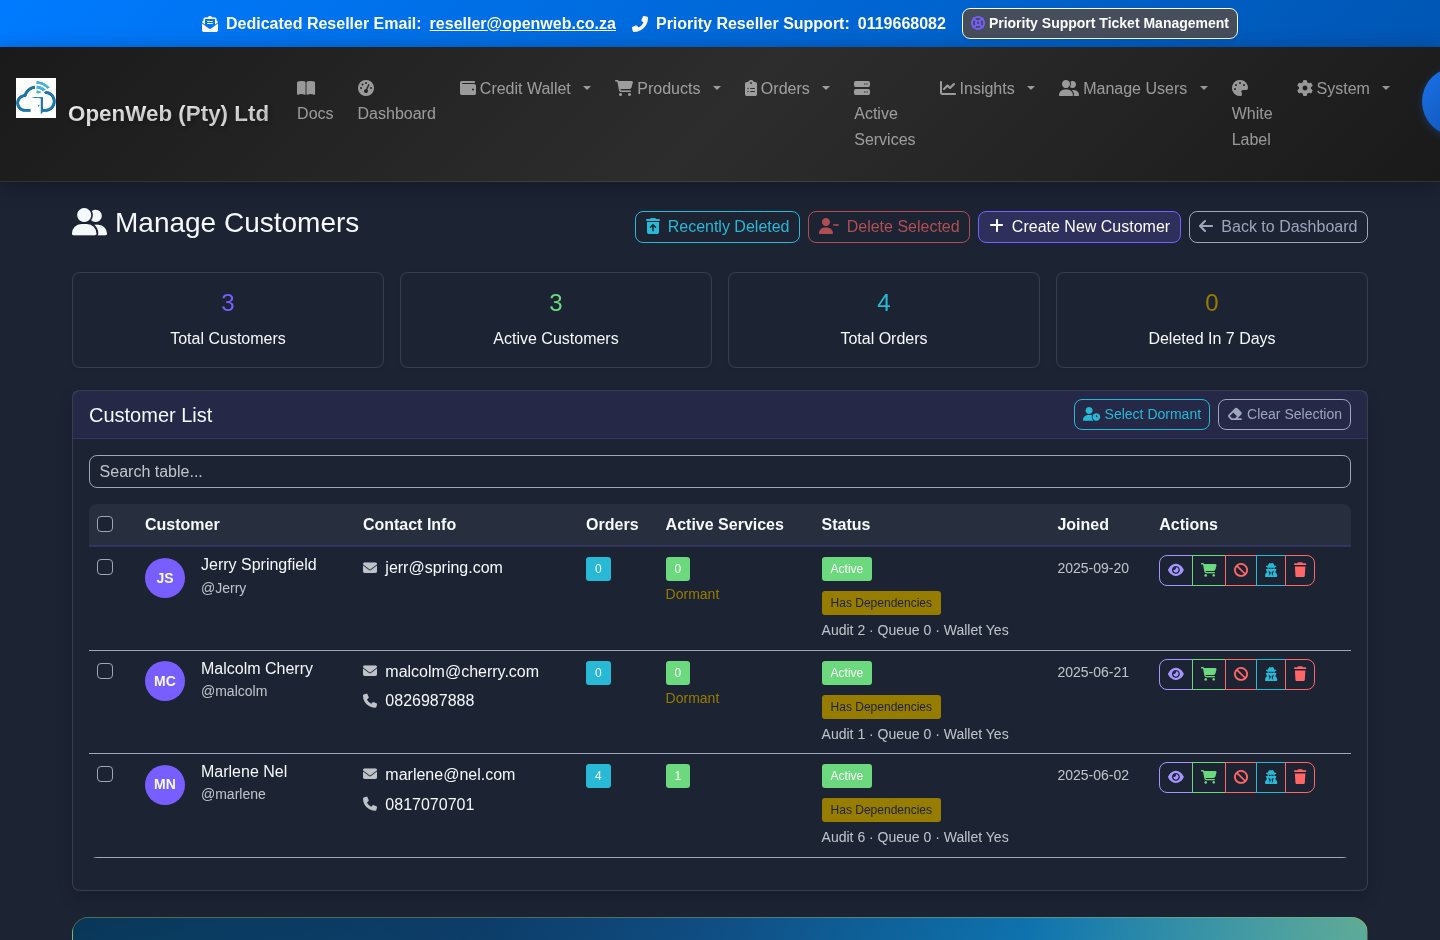Open cart order icon for Malcolm Cherry
The width and height of the screenshot is (1440, 940).
(1209, 674)
